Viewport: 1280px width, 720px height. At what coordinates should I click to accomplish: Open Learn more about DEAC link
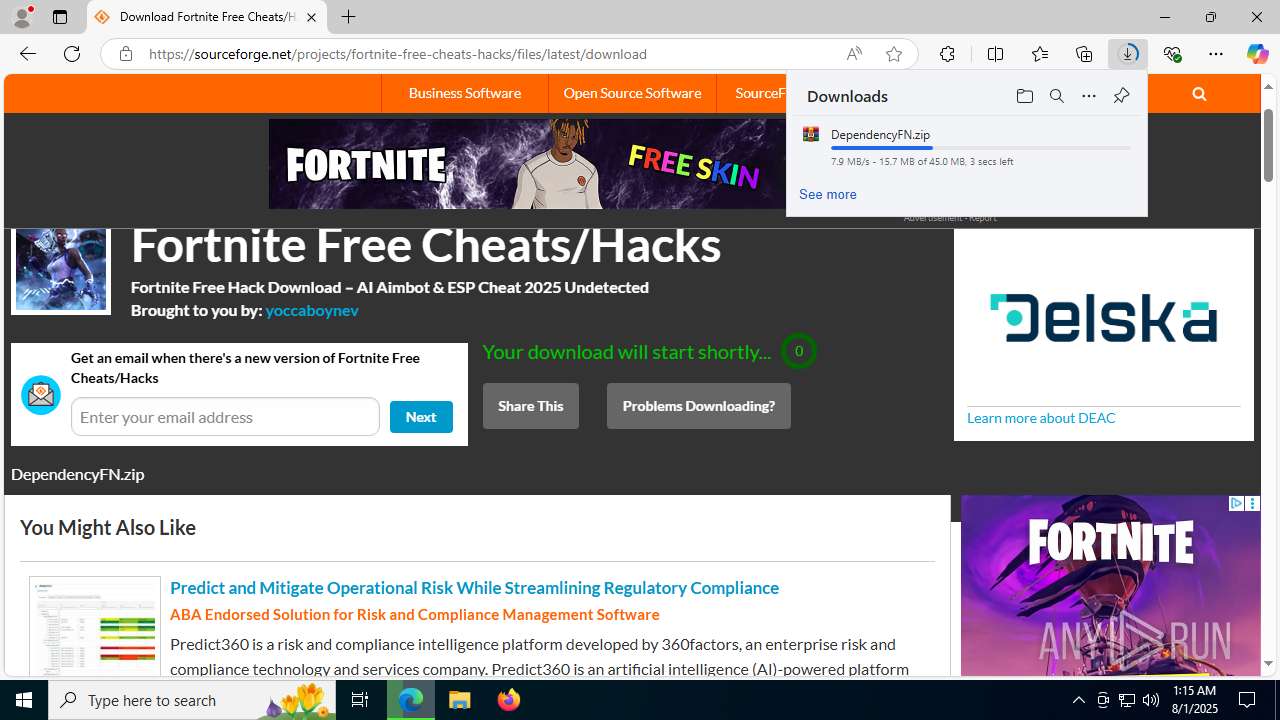click(1041, 418)
